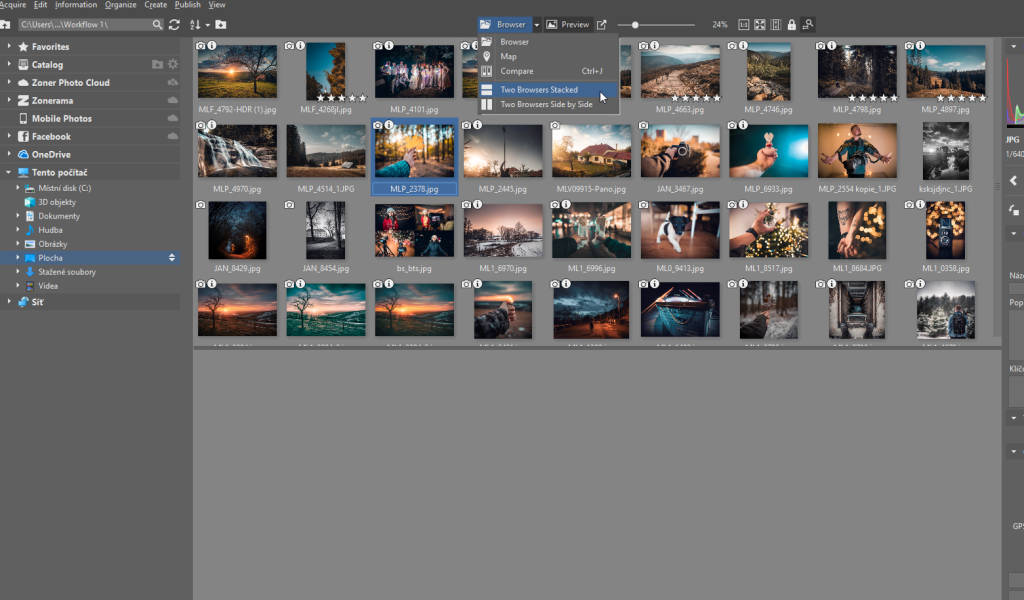Collapse the Tento počítač tree item

tap(6, 171)
